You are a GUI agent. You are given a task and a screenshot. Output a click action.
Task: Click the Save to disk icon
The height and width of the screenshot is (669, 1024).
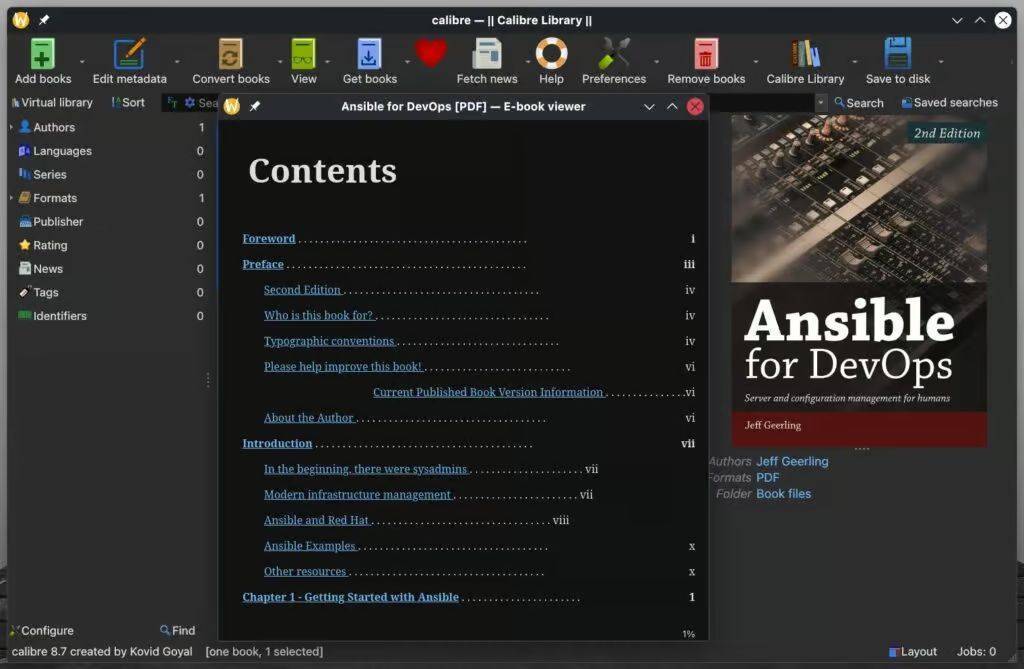897,54
